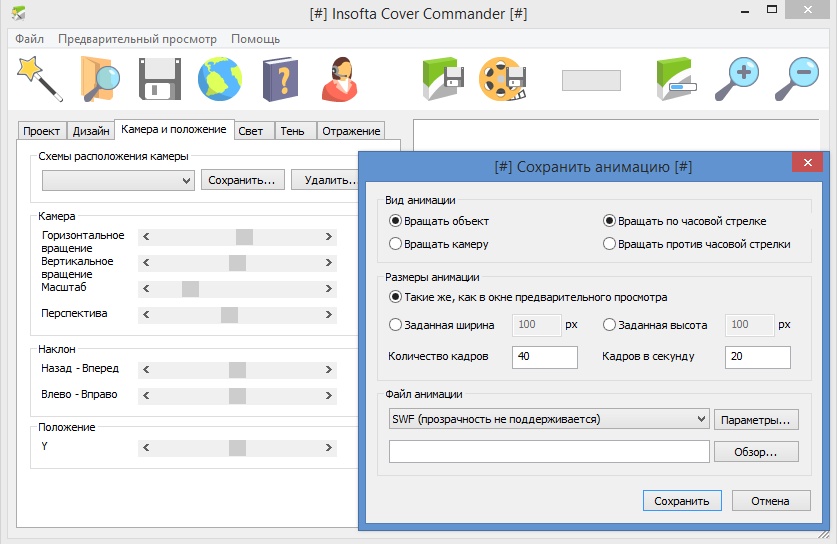
Task: Close the Сохранить анимацию dialog
Action: (807, 162)
